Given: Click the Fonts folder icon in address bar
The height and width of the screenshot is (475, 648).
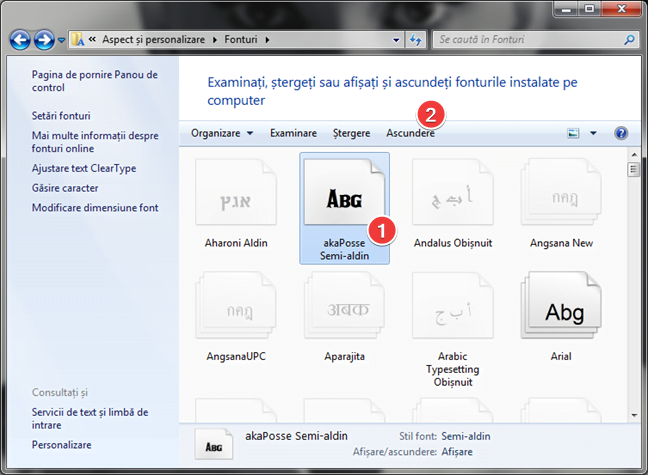Looking at the screenshot, I should click(77, 39).
